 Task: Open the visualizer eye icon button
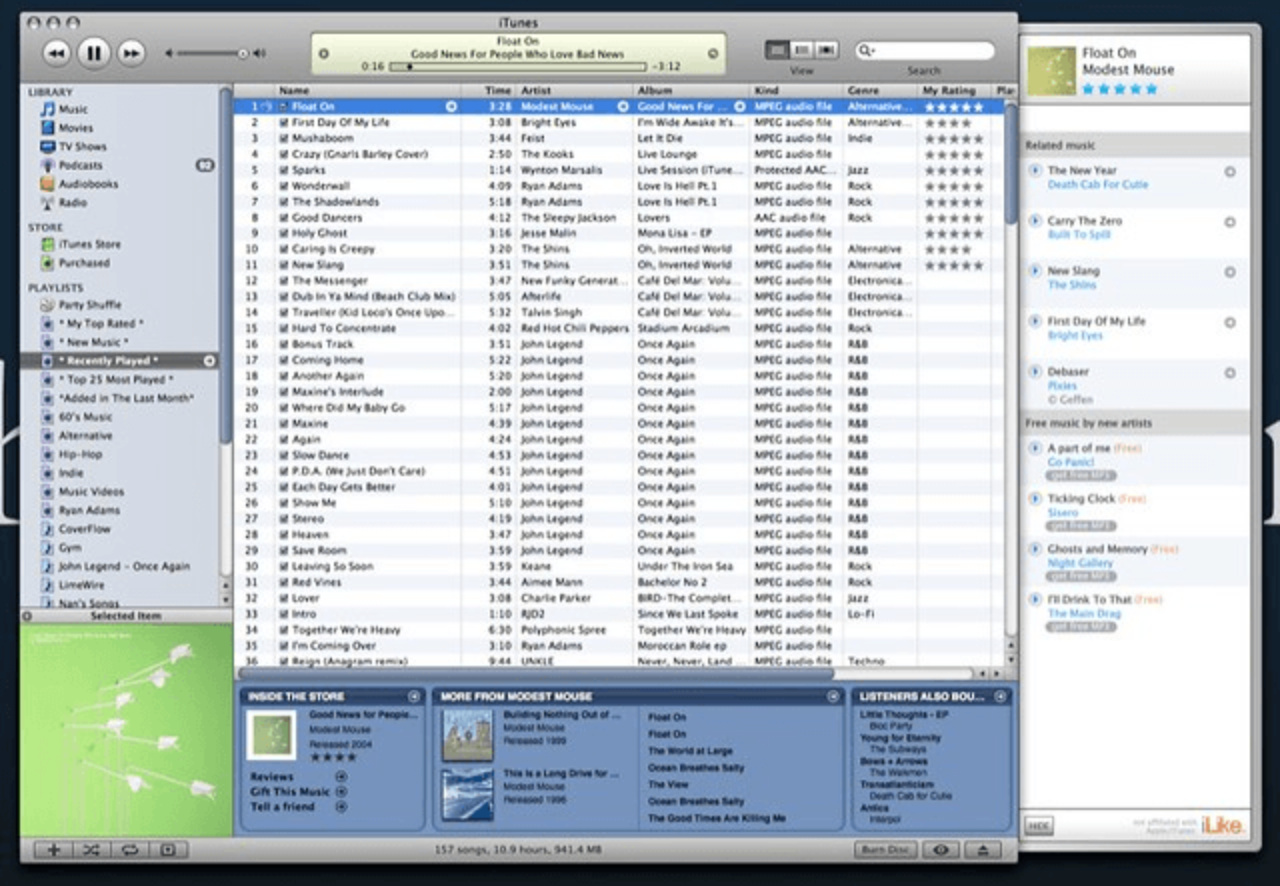coord(941,850)
